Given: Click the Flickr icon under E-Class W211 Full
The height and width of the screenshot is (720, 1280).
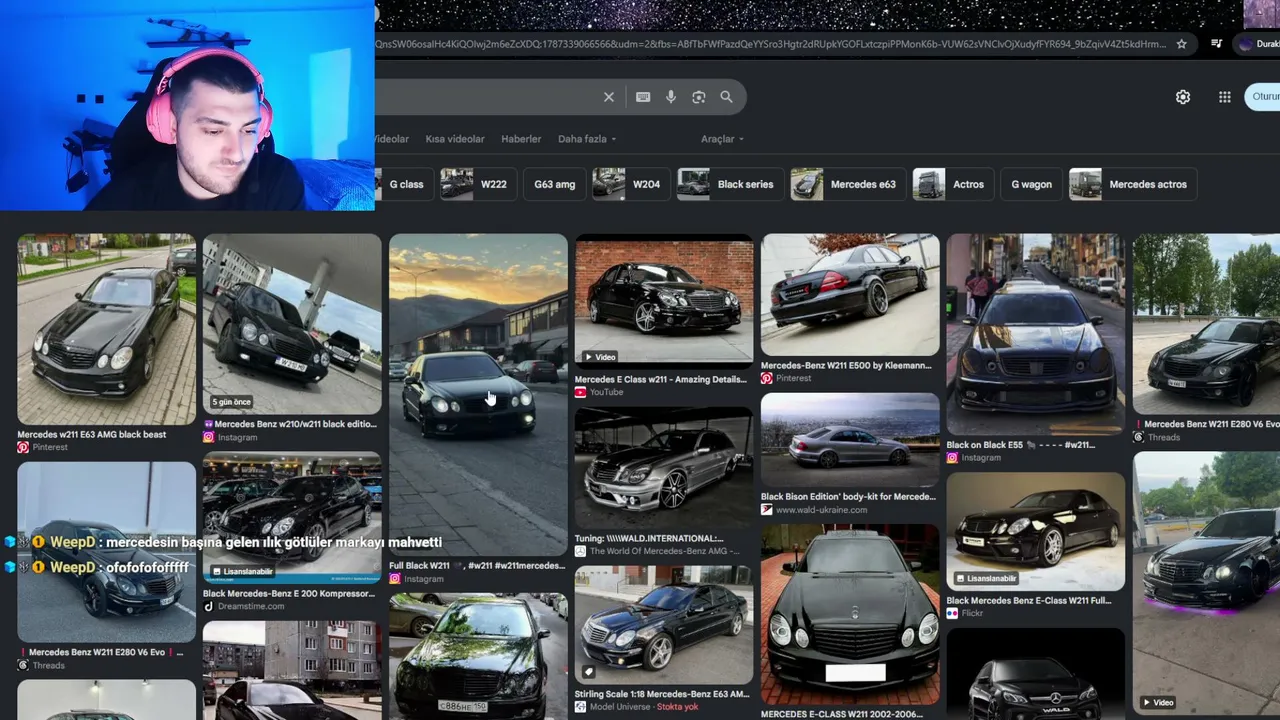Looking at the screenshot, I should pos(952,613).
